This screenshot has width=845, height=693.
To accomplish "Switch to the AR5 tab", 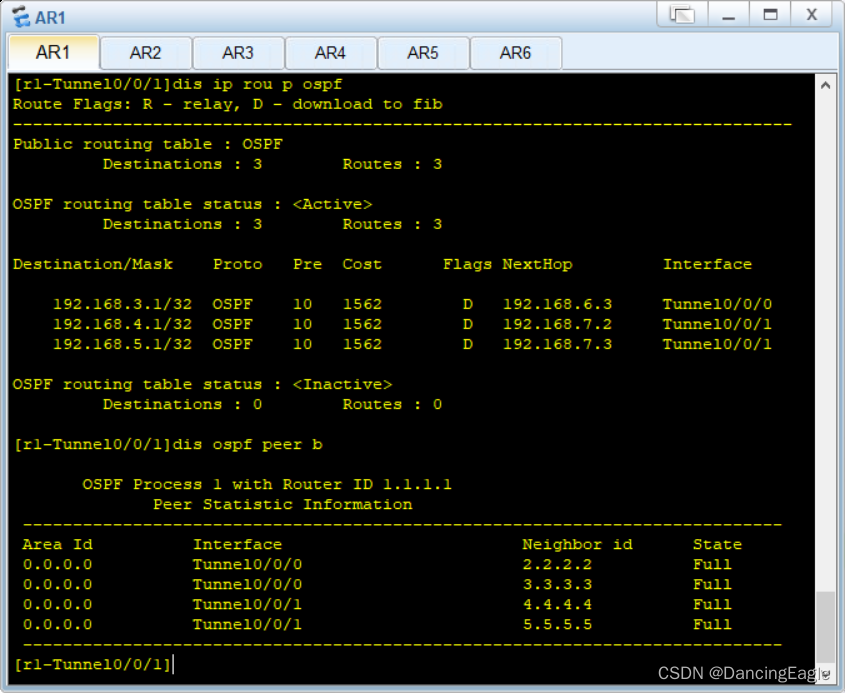I will (422, 53).
